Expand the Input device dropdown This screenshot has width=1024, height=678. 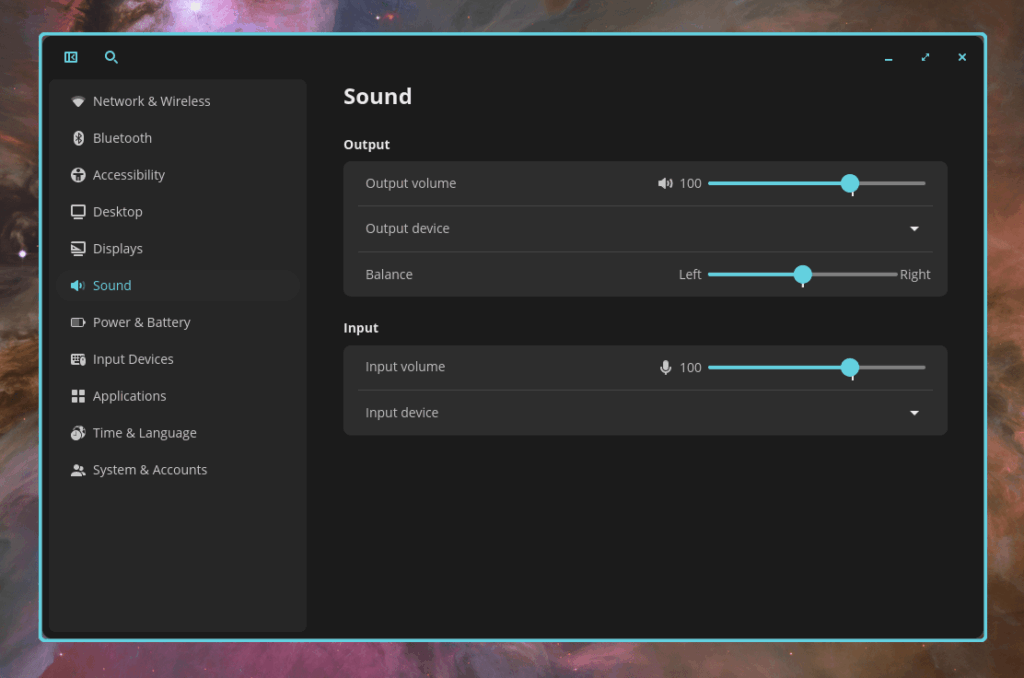914,413
